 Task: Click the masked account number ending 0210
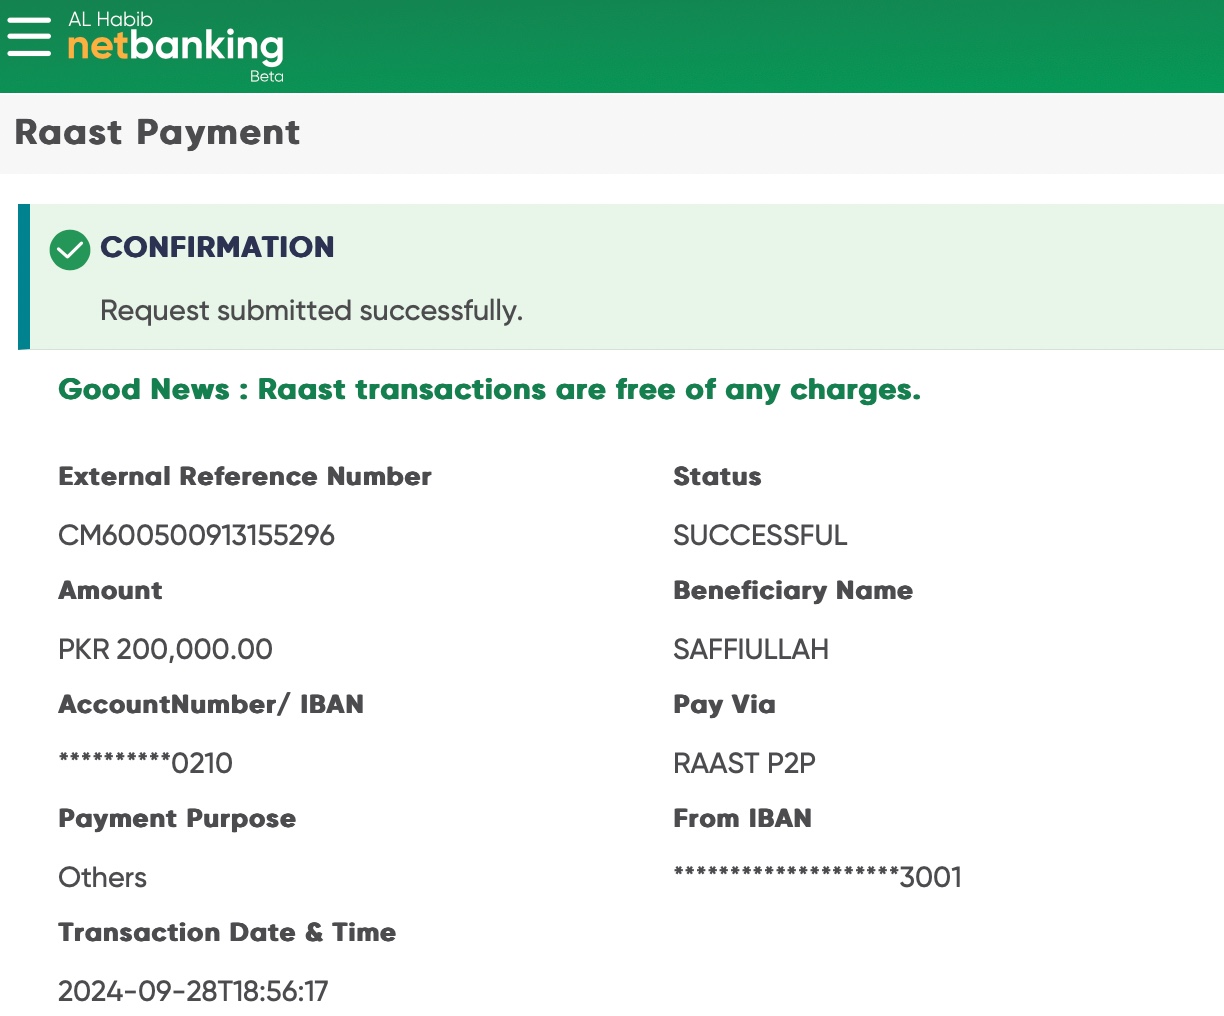click(145, 764)
